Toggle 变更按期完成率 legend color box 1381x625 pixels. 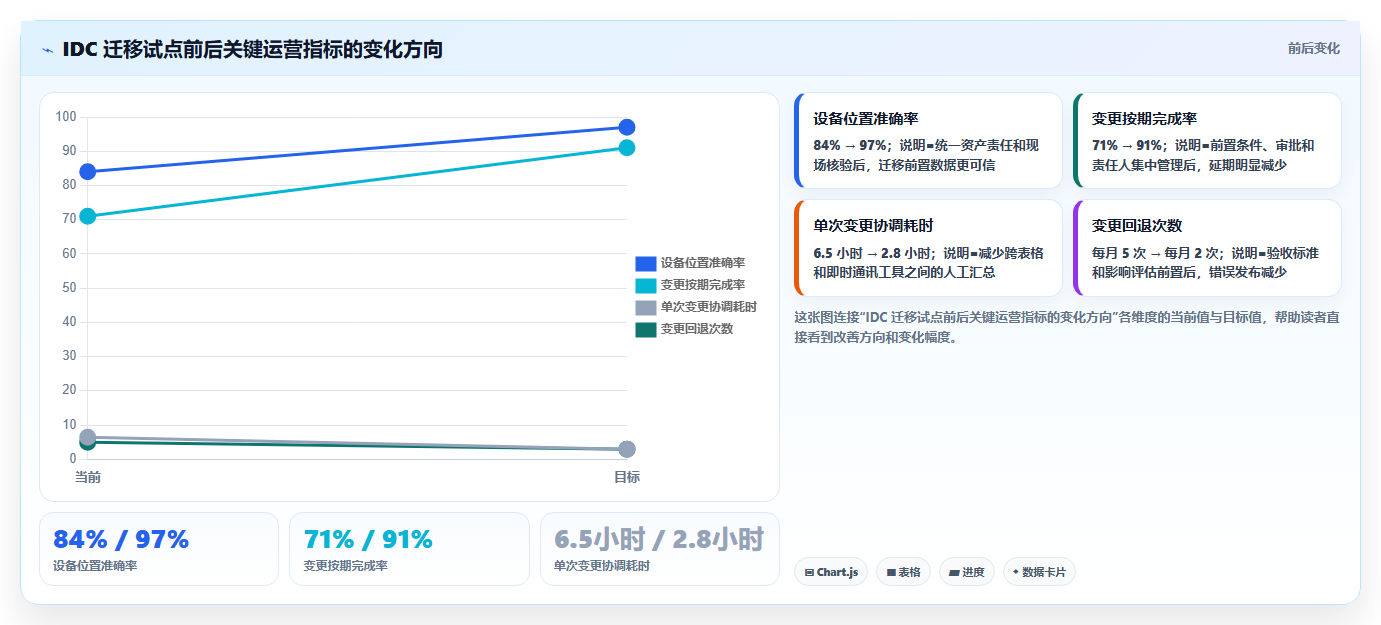coord(646,285)
